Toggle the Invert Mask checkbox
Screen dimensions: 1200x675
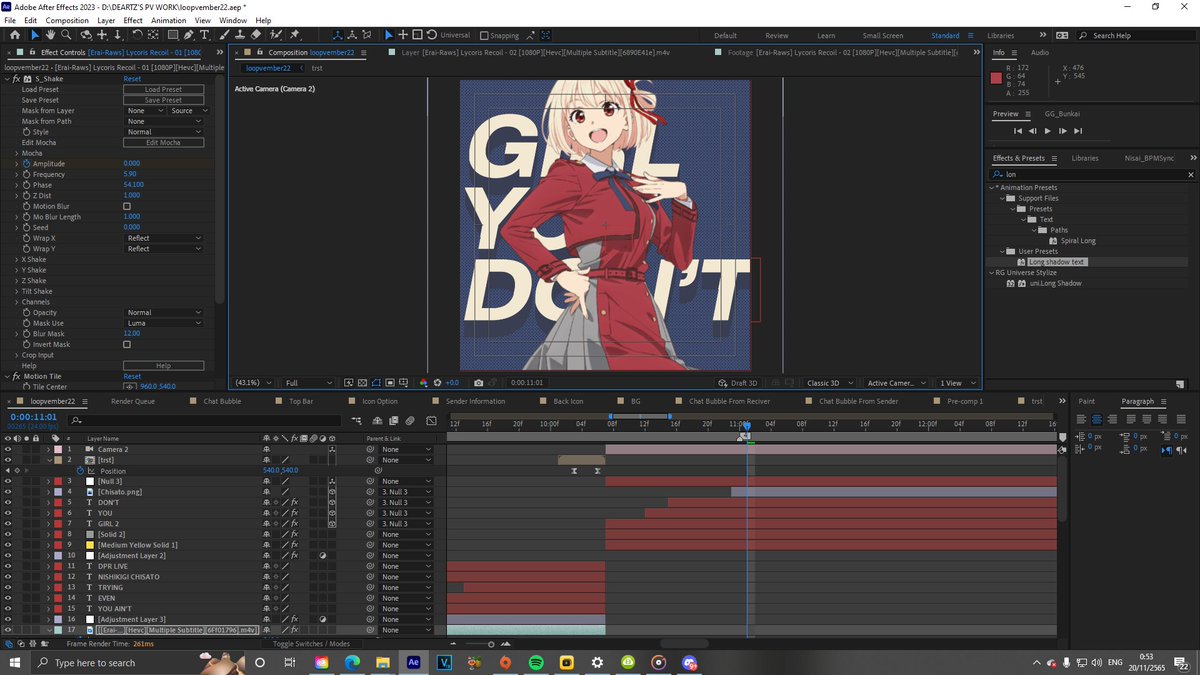coord(126,344)
